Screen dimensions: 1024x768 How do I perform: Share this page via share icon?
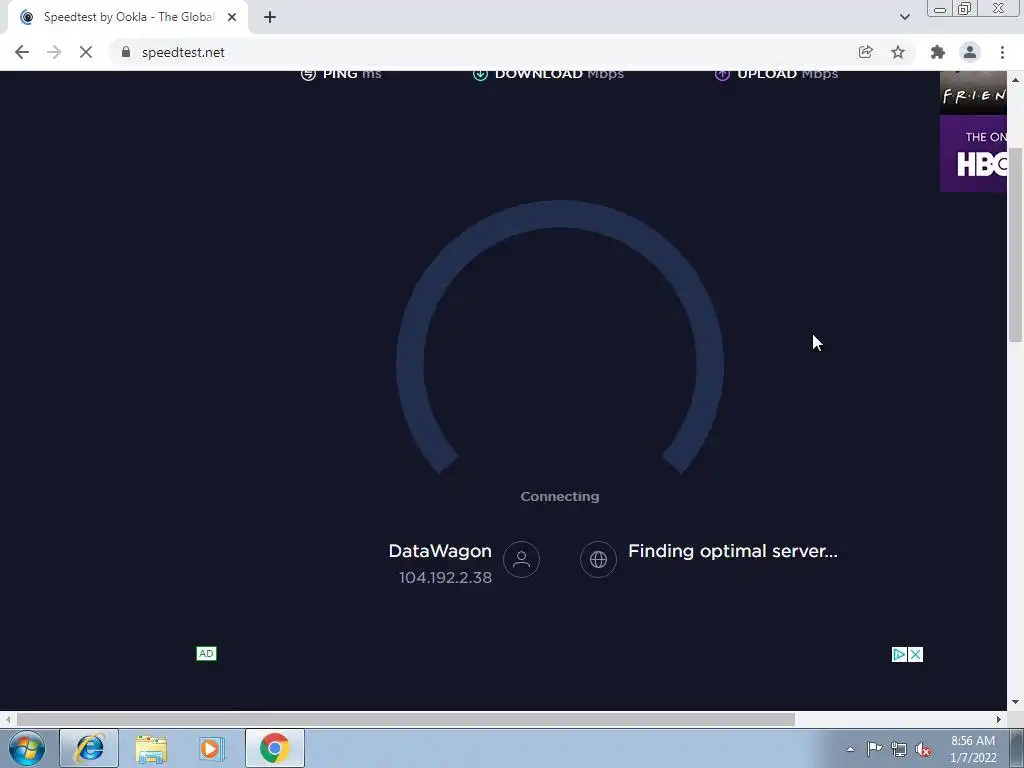coord(865,52)
